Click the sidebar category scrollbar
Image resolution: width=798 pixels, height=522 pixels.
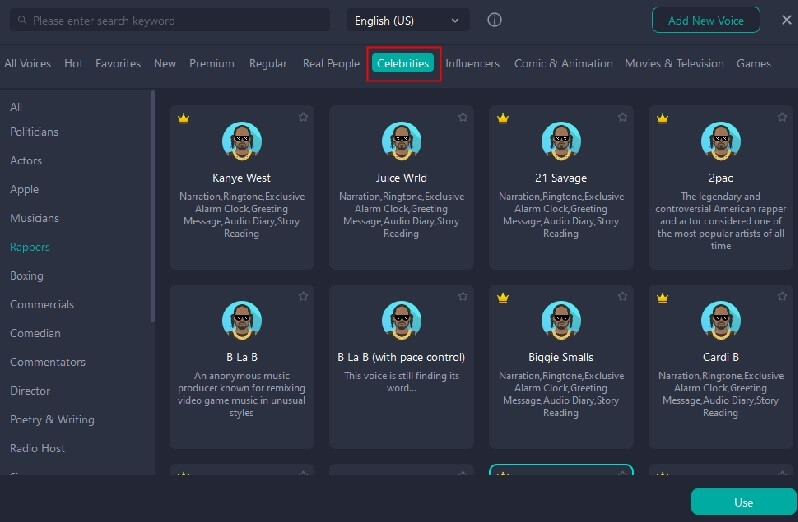click(153, 200)
